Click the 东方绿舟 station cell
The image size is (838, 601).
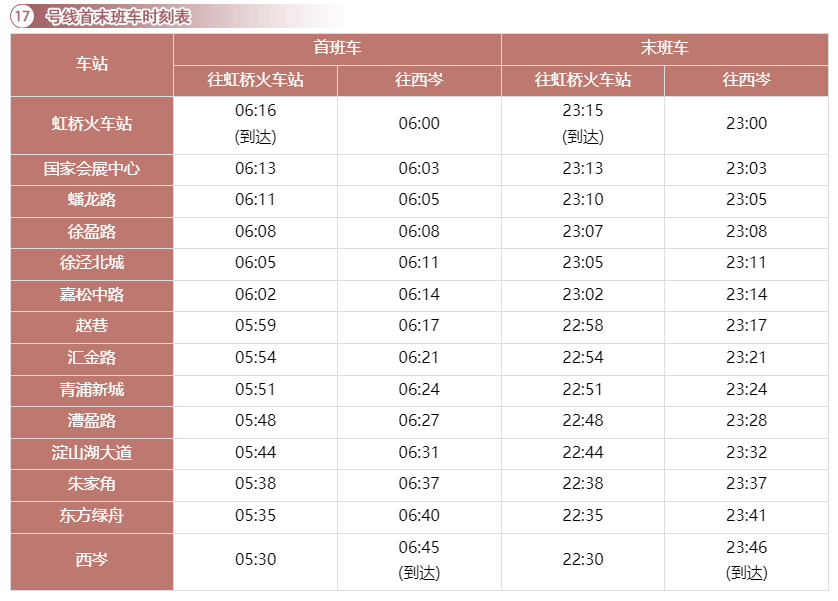[92, 516]
